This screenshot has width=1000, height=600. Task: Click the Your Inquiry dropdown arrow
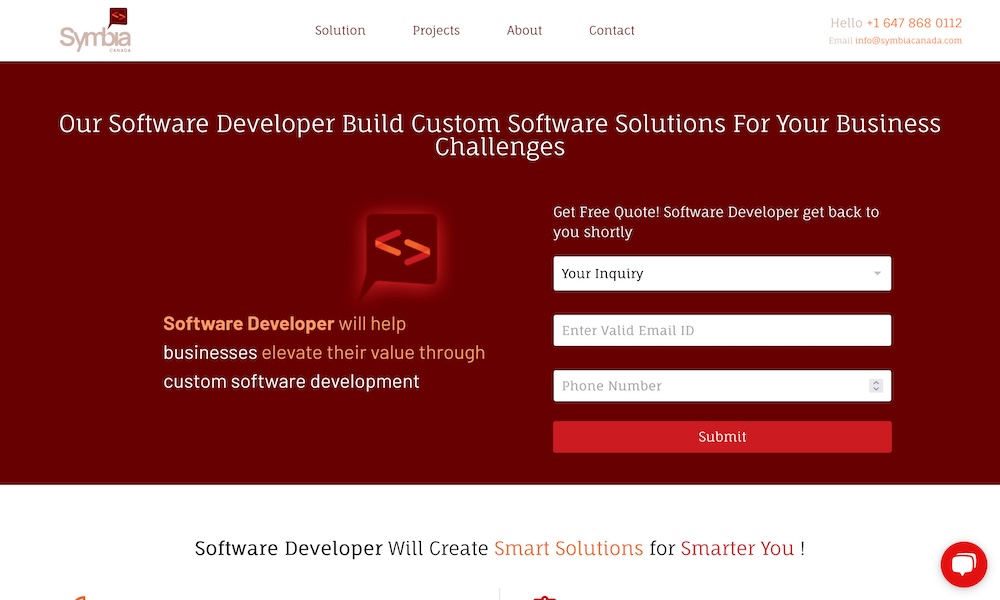pos(877,273)
